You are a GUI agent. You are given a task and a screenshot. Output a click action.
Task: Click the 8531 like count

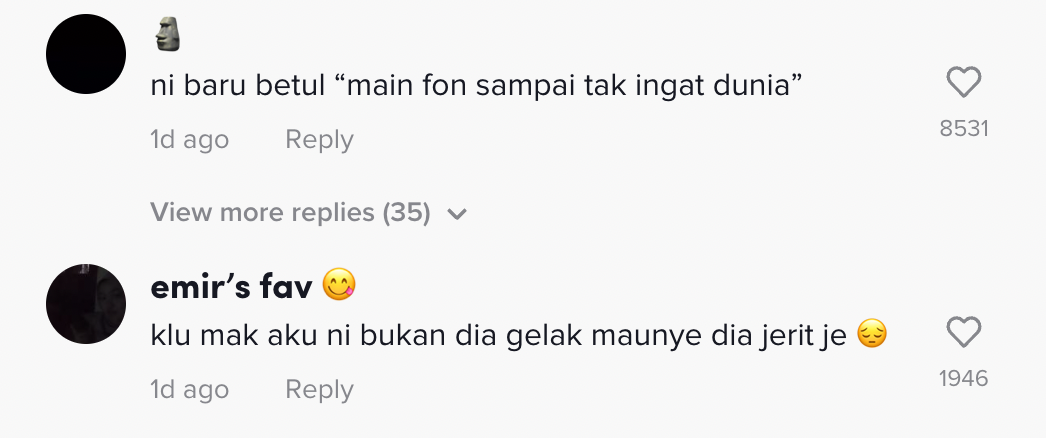coord(963,129)
